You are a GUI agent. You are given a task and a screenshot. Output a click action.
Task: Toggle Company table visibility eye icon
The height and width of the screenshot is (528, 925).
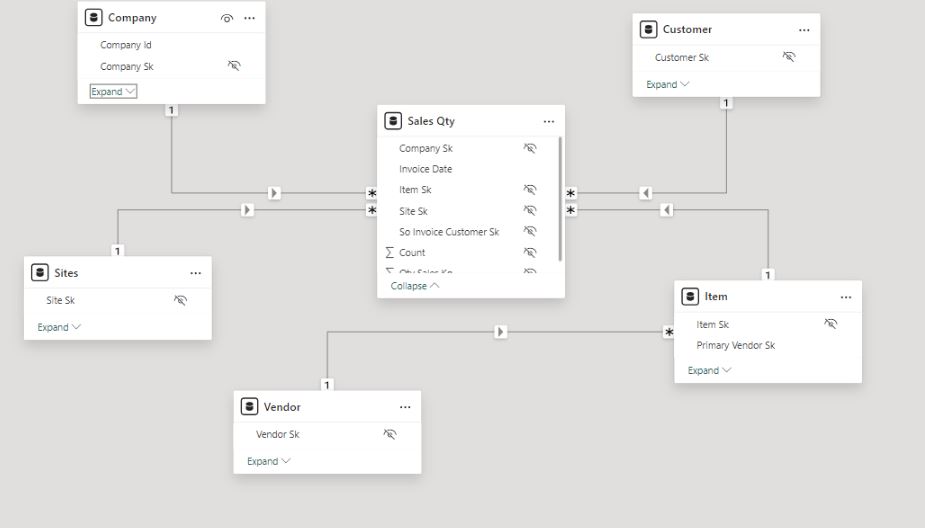click(227, 18)
